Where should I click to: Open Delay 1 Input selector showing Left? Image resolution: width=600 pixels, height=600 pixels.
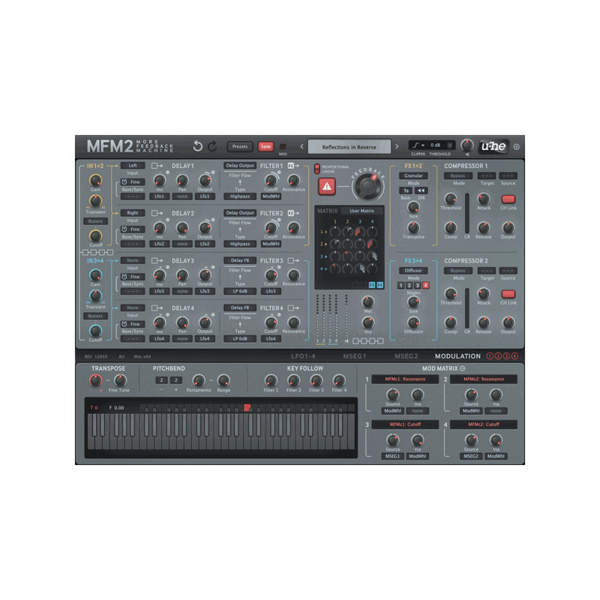coord(133,165)
